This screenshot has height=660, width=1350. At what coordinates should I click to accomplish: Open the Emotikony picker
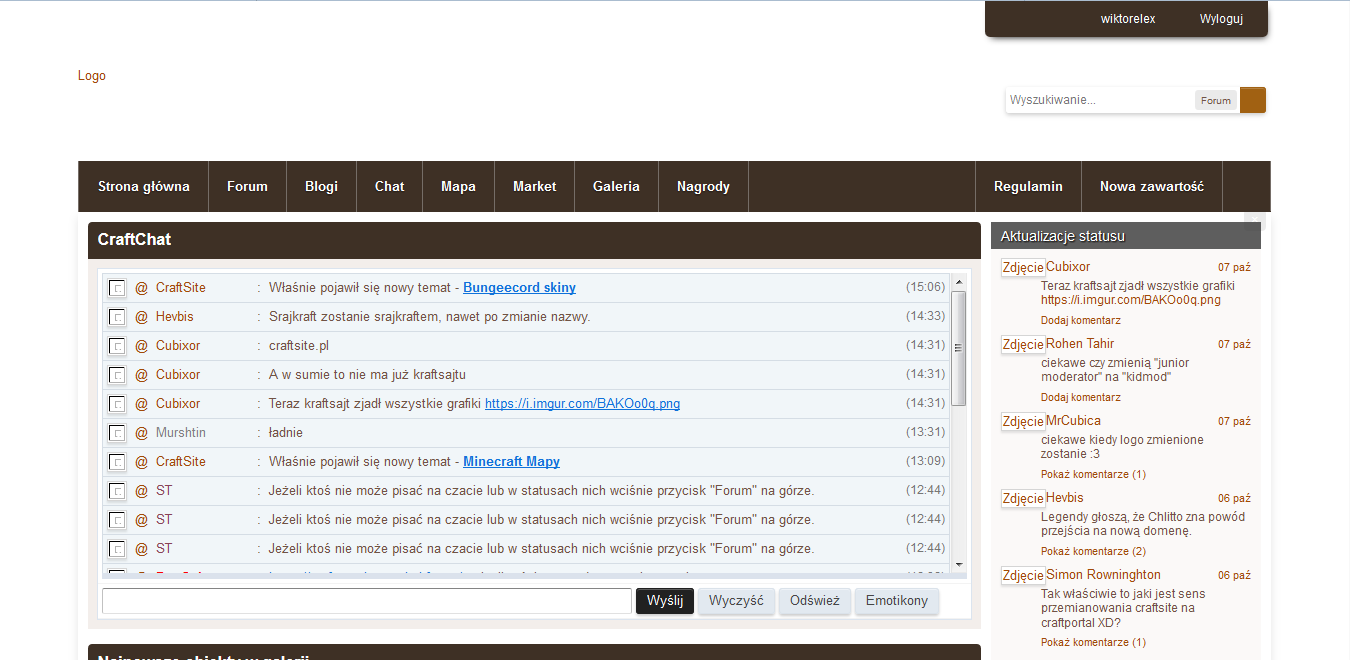(897, 601)
